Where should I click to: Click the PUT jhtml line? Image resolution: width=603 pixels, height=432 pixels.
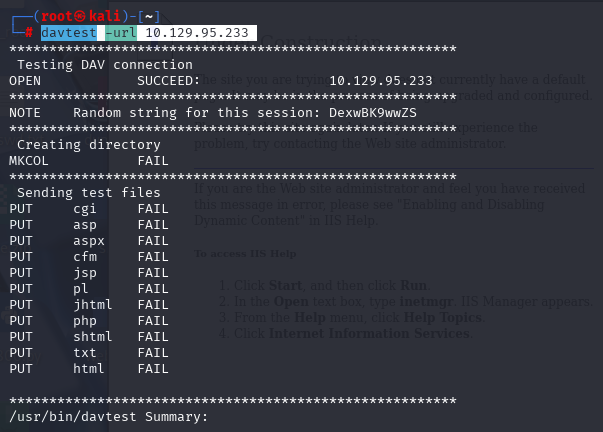click(x=89, y=305)
